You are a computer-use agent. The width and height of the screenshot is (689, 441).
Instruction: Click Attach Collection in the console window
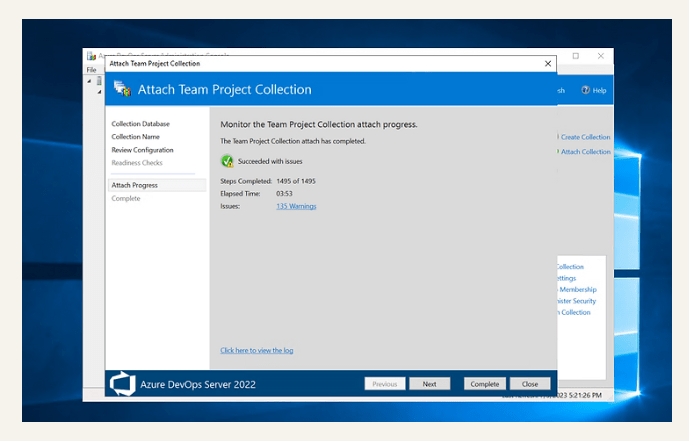click(x=586, y=152)
